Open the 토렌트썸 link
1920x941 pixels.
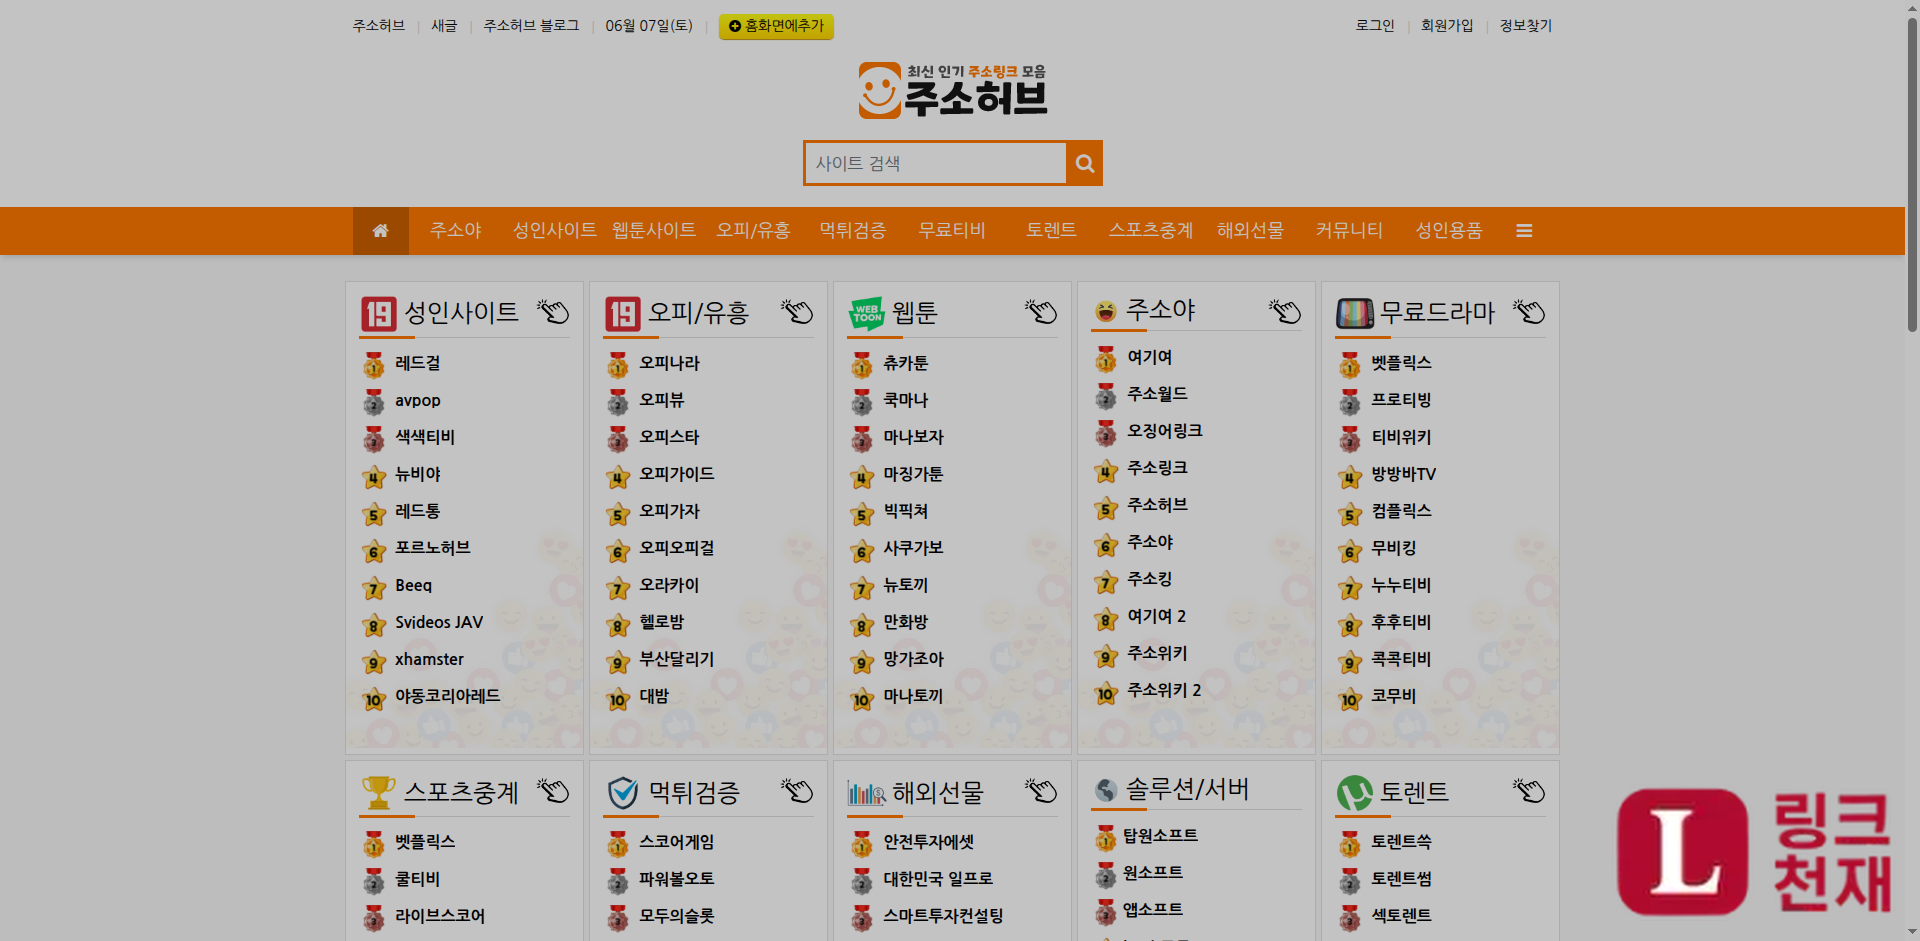click(1402, 880)
